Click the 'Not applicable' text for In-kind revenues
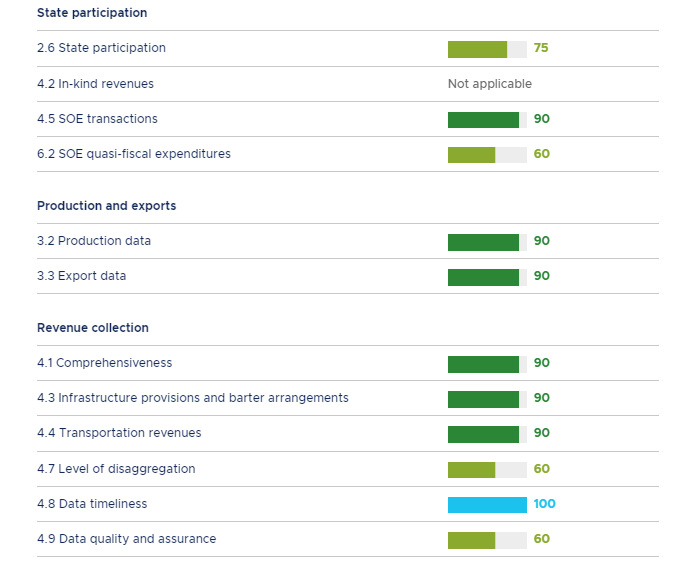Viewport: 685px width, 580px height. [490, 84]
